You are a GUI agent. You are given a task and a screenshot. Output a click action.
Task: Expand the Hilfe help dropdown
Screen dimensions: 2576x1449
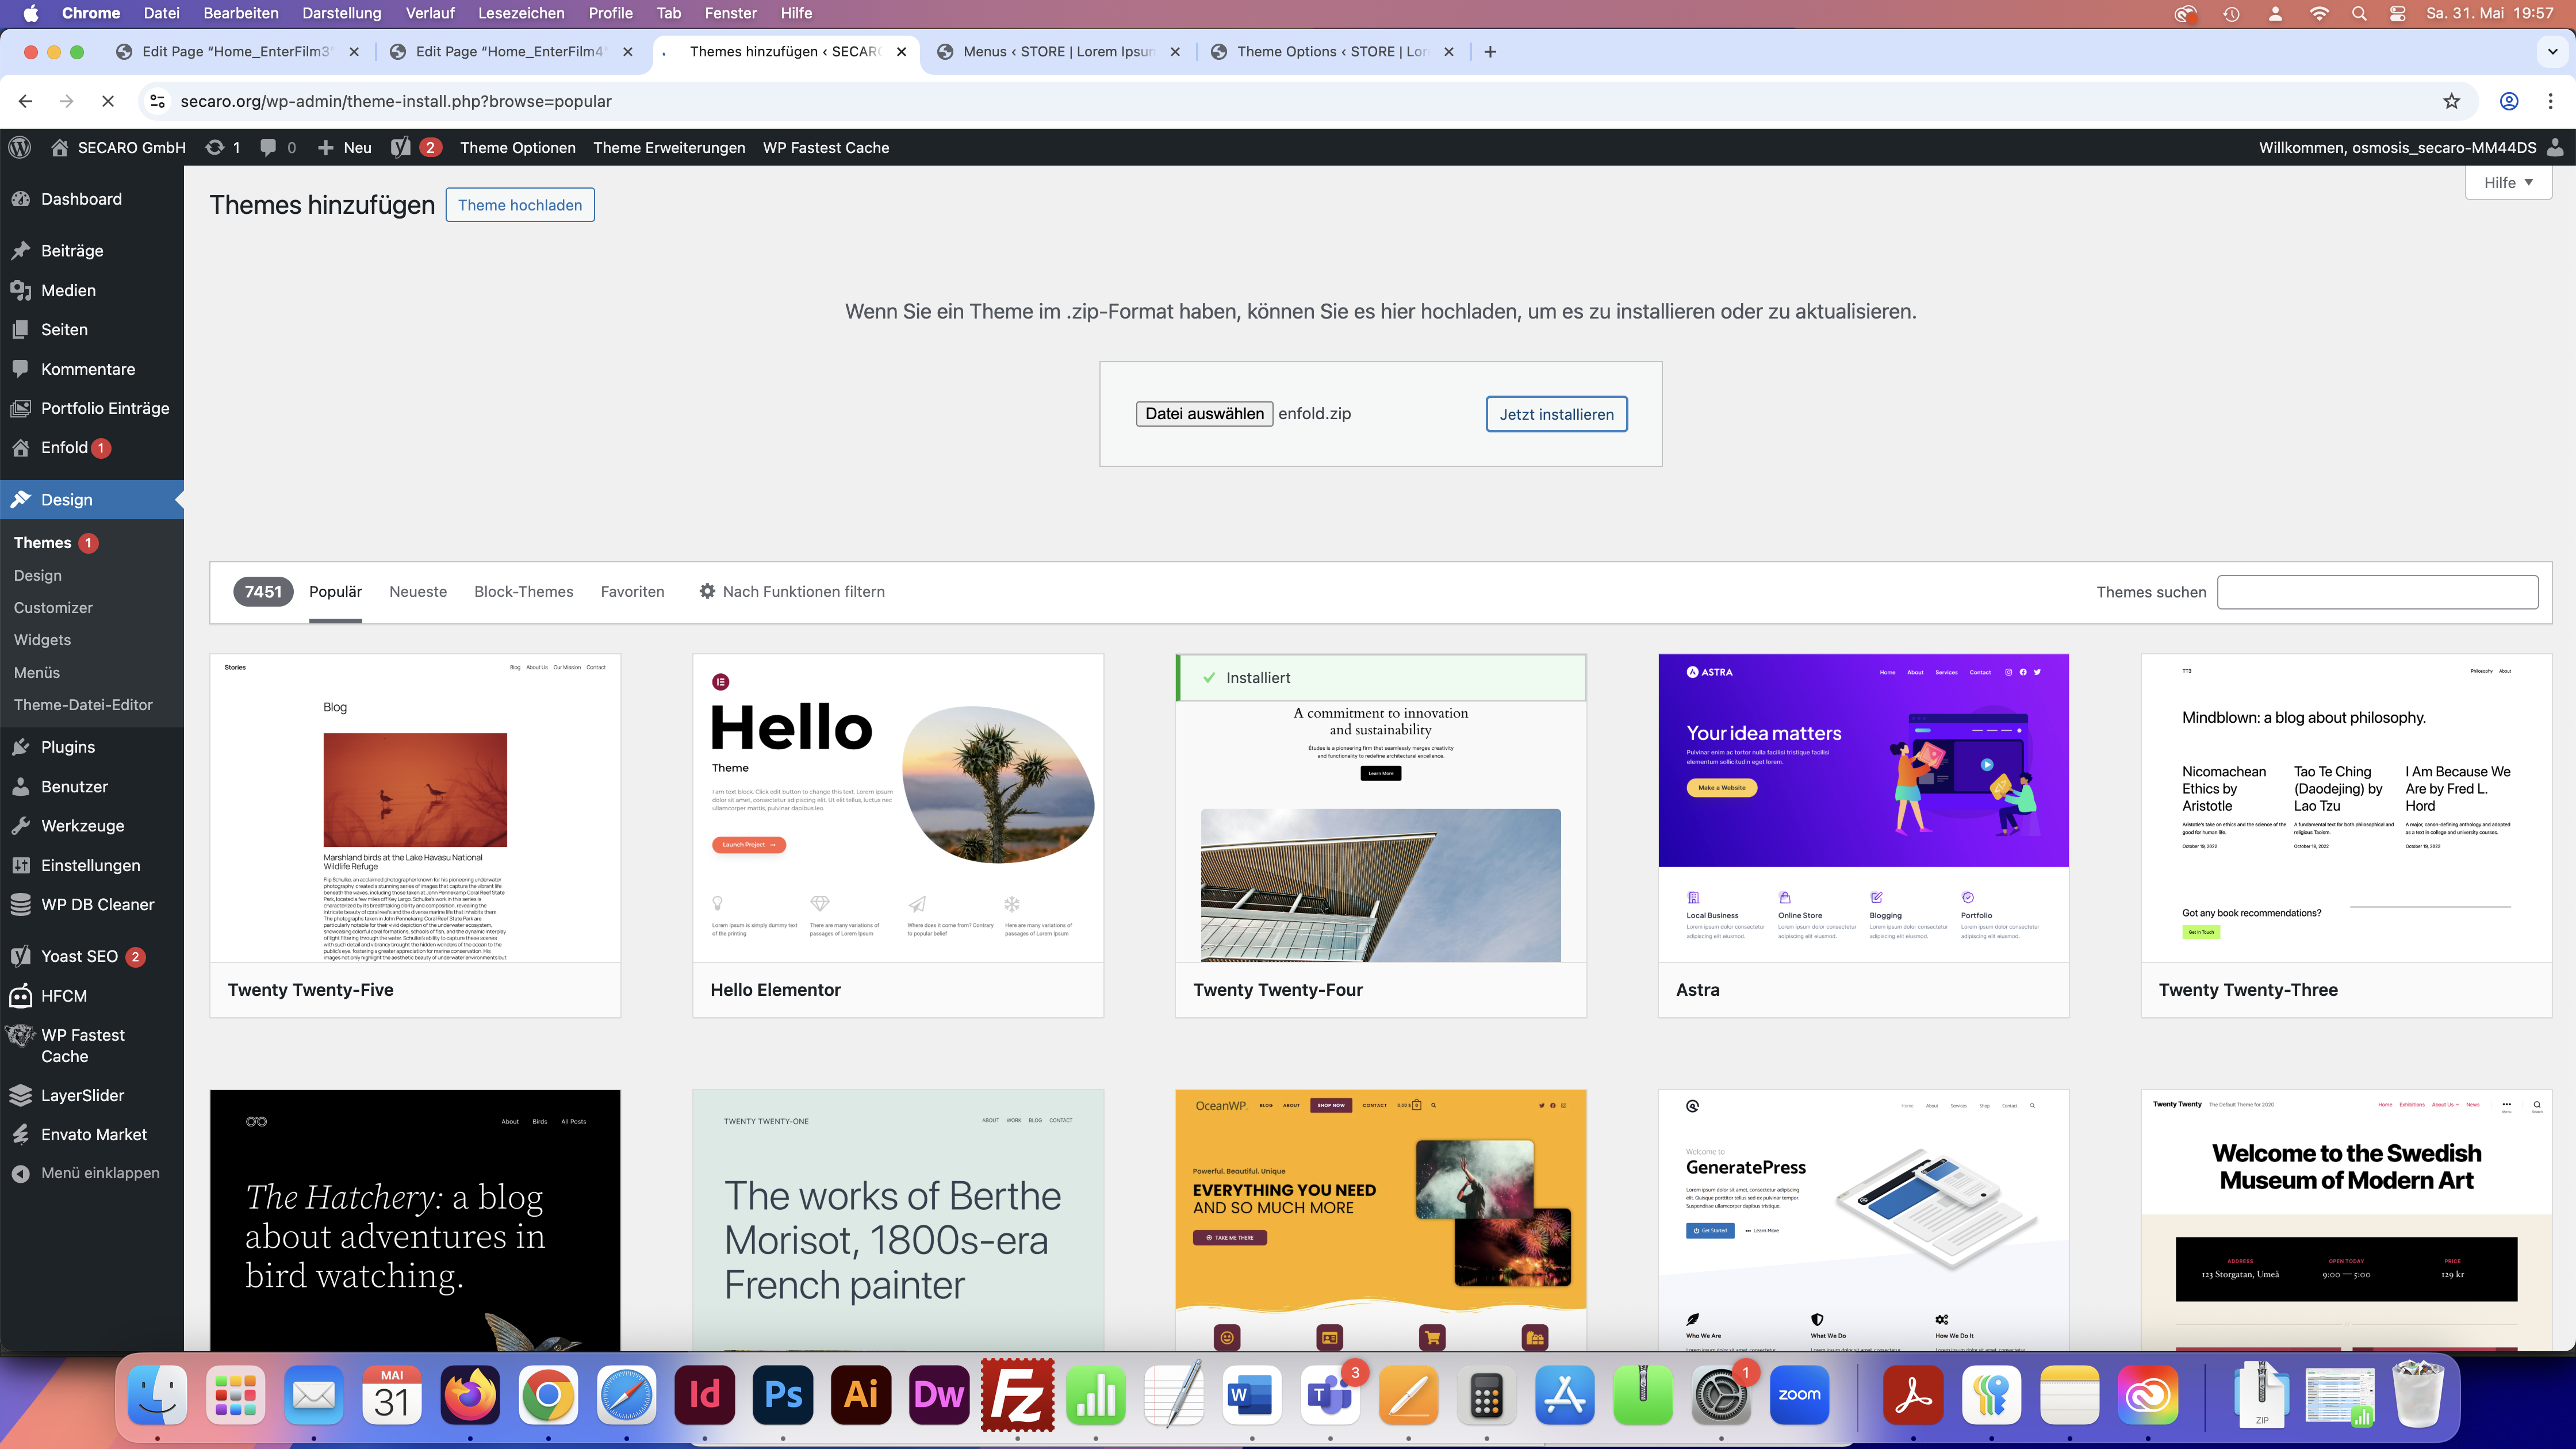pyautogui.click(x=2509, y=182)
